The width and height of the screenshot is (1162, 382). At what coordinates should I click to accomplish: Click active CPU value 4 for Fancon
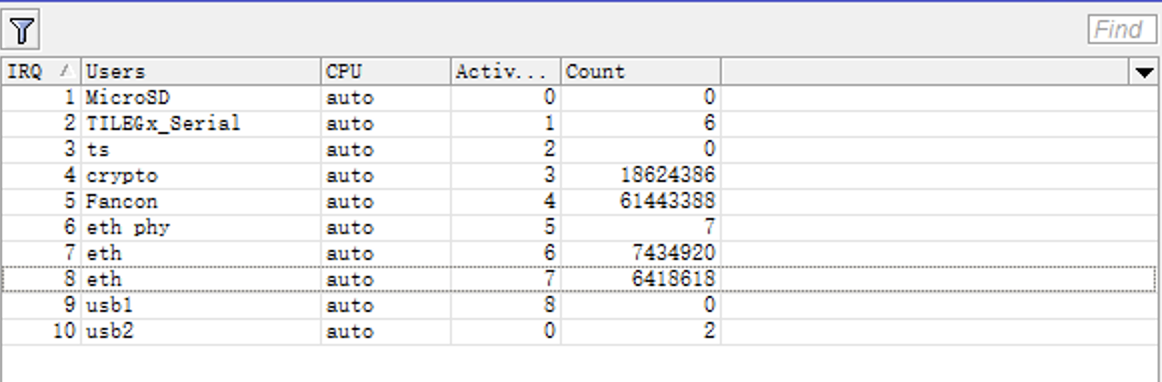click(549, 202)
